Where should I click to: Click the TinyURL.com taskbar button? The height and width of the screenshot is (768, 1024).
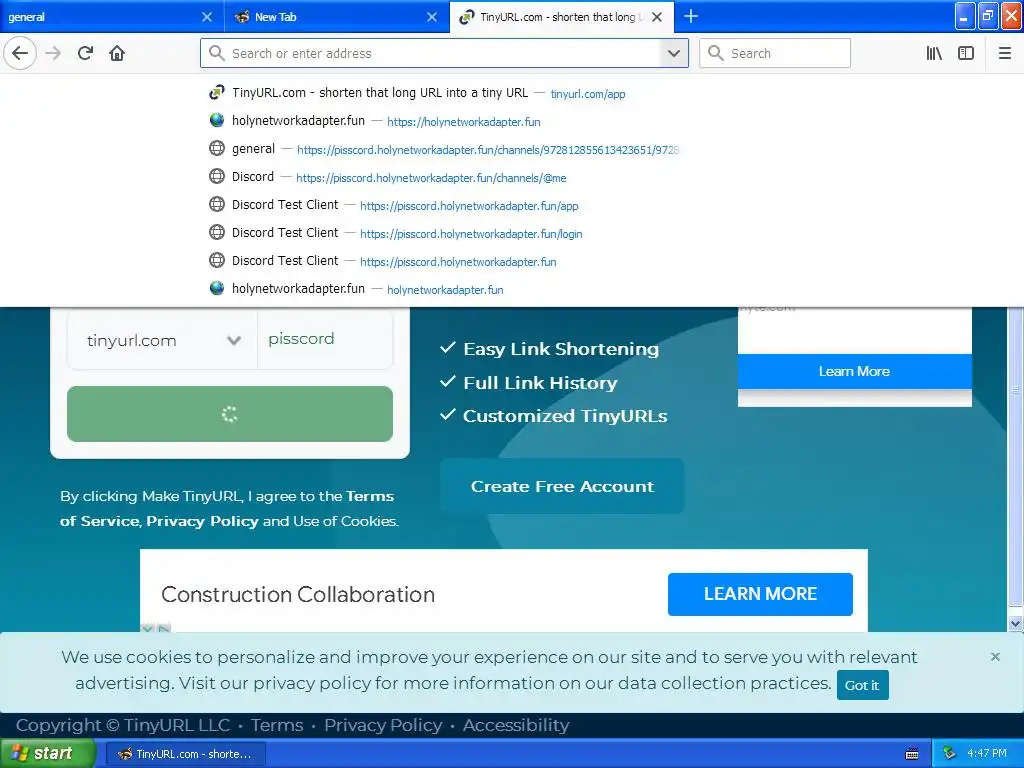(185, 754)
